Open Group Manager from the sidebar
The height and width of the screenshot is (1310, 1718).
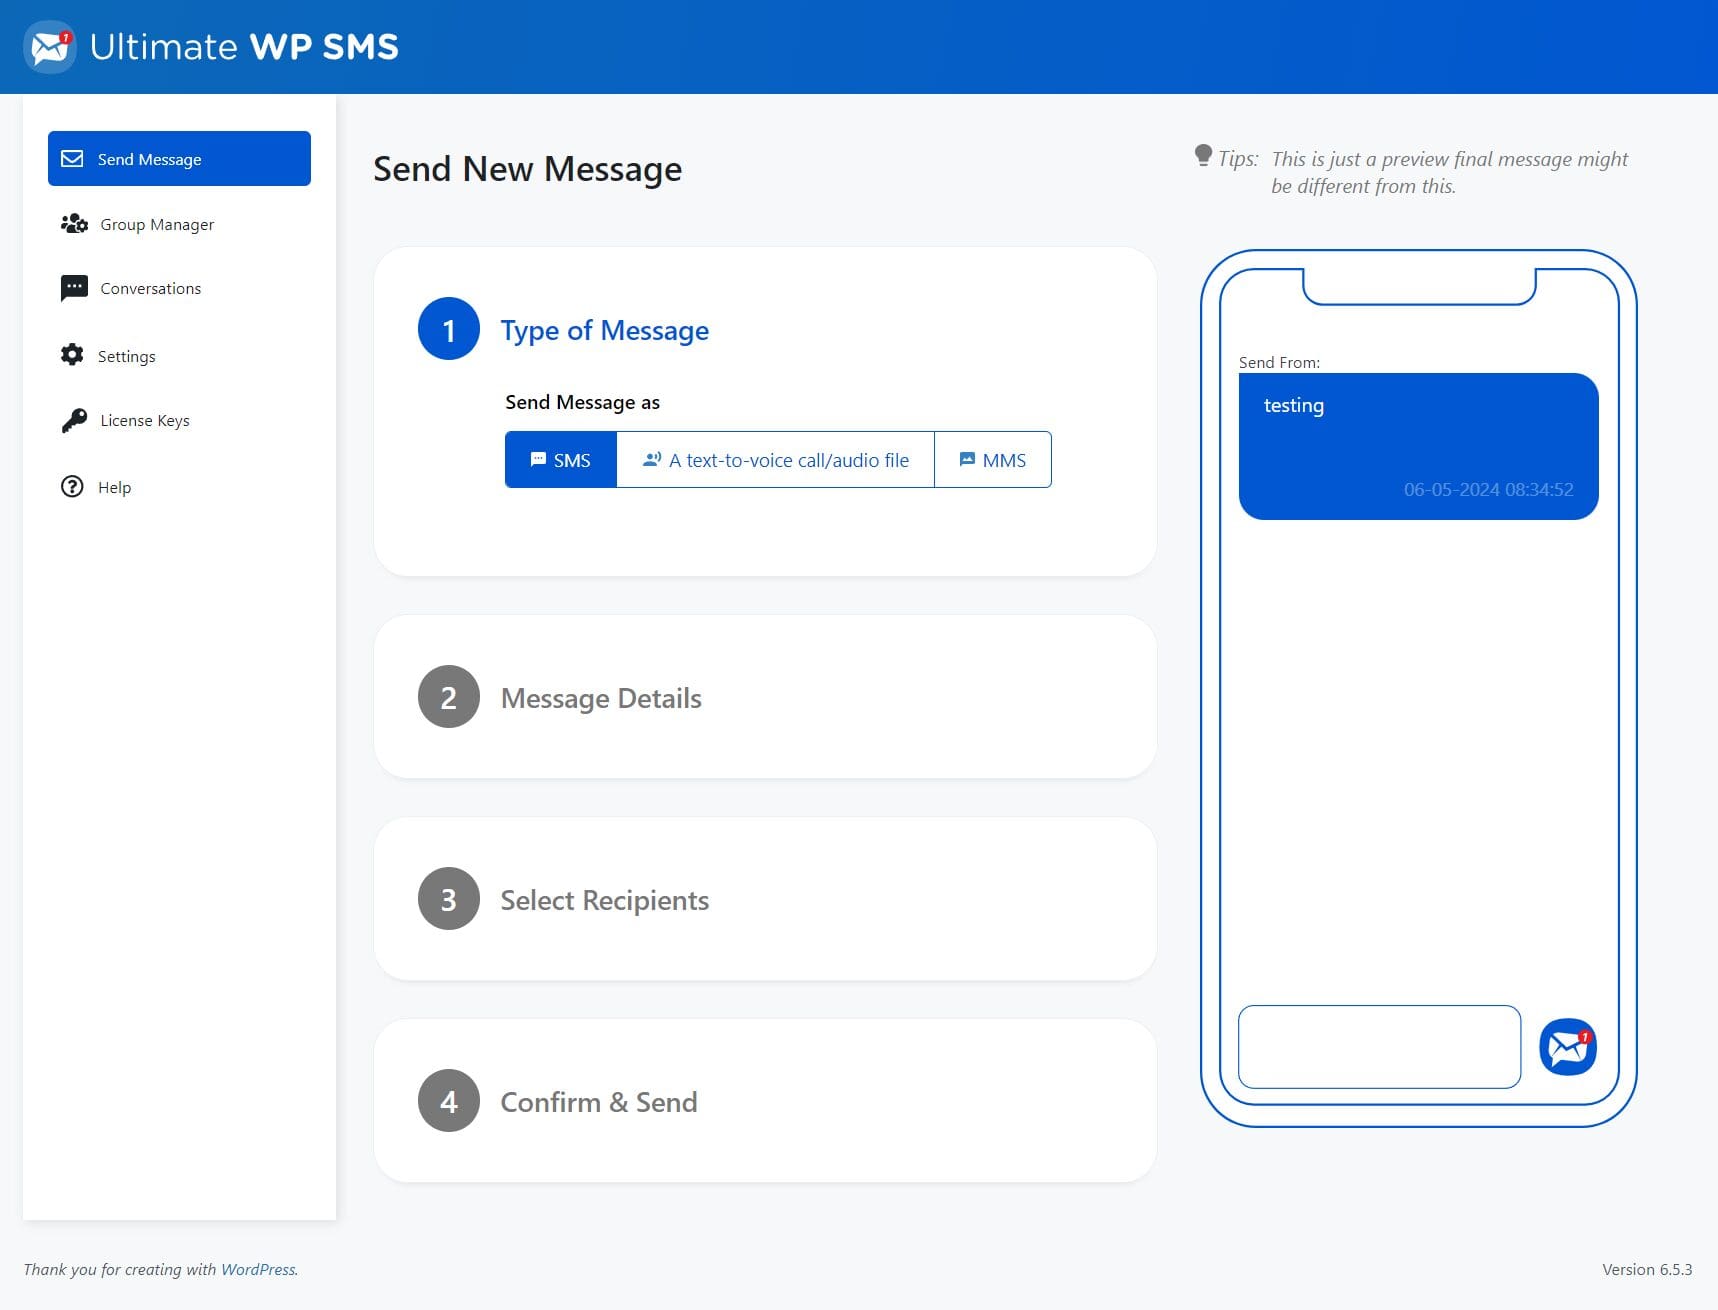157,225
